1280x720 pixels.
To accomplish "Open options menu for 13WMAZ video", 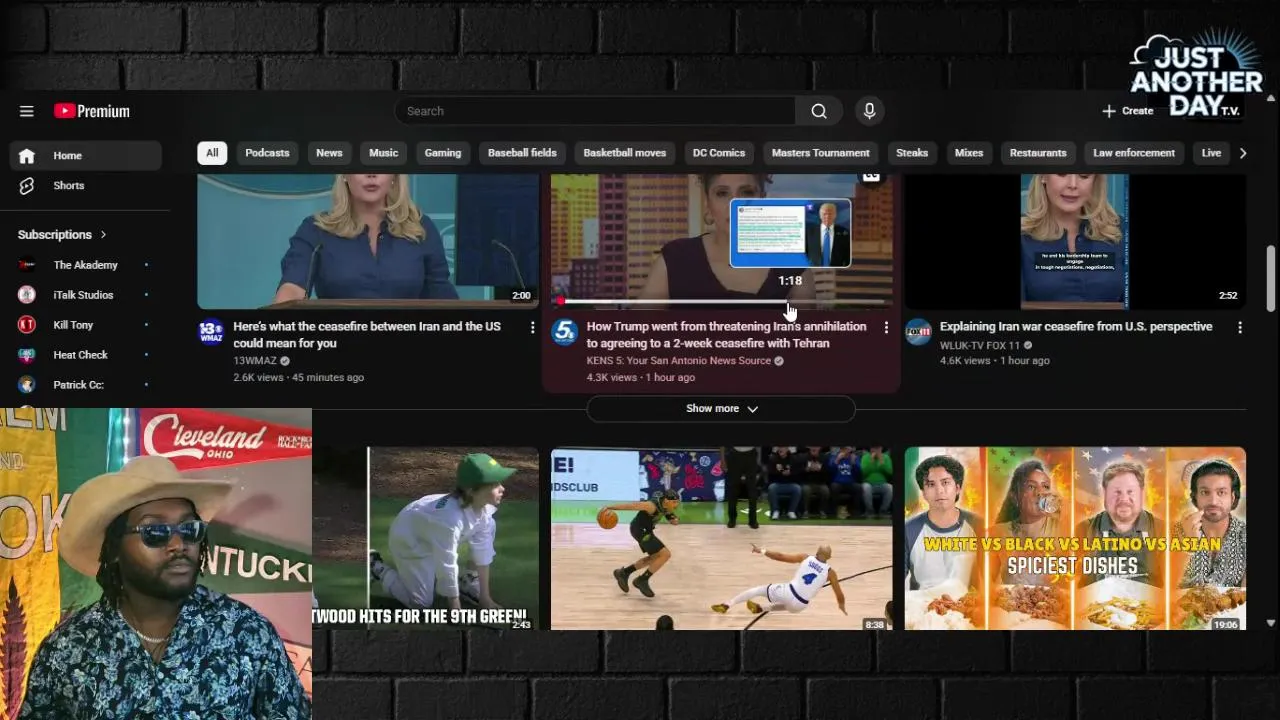I will pyautogui.click(x=532, y=328).
